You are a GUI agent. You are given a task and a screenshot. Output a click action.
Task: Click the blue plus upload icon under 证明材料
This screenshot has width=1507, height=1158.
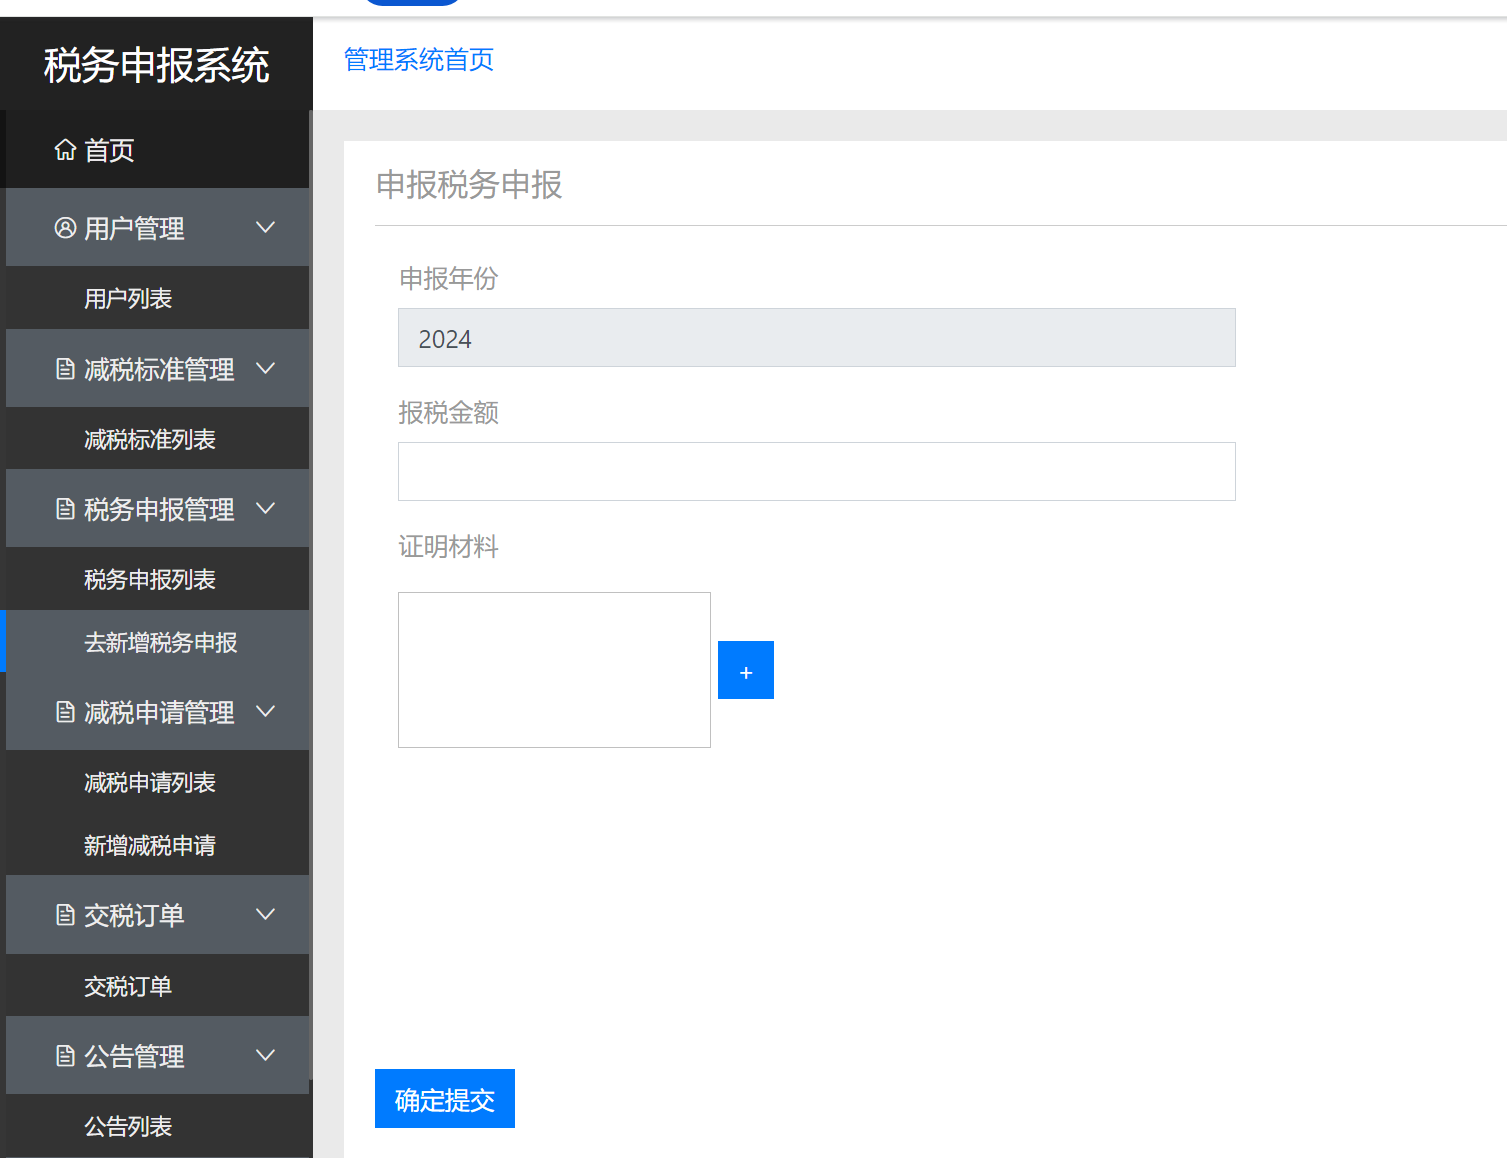point(745,670)
